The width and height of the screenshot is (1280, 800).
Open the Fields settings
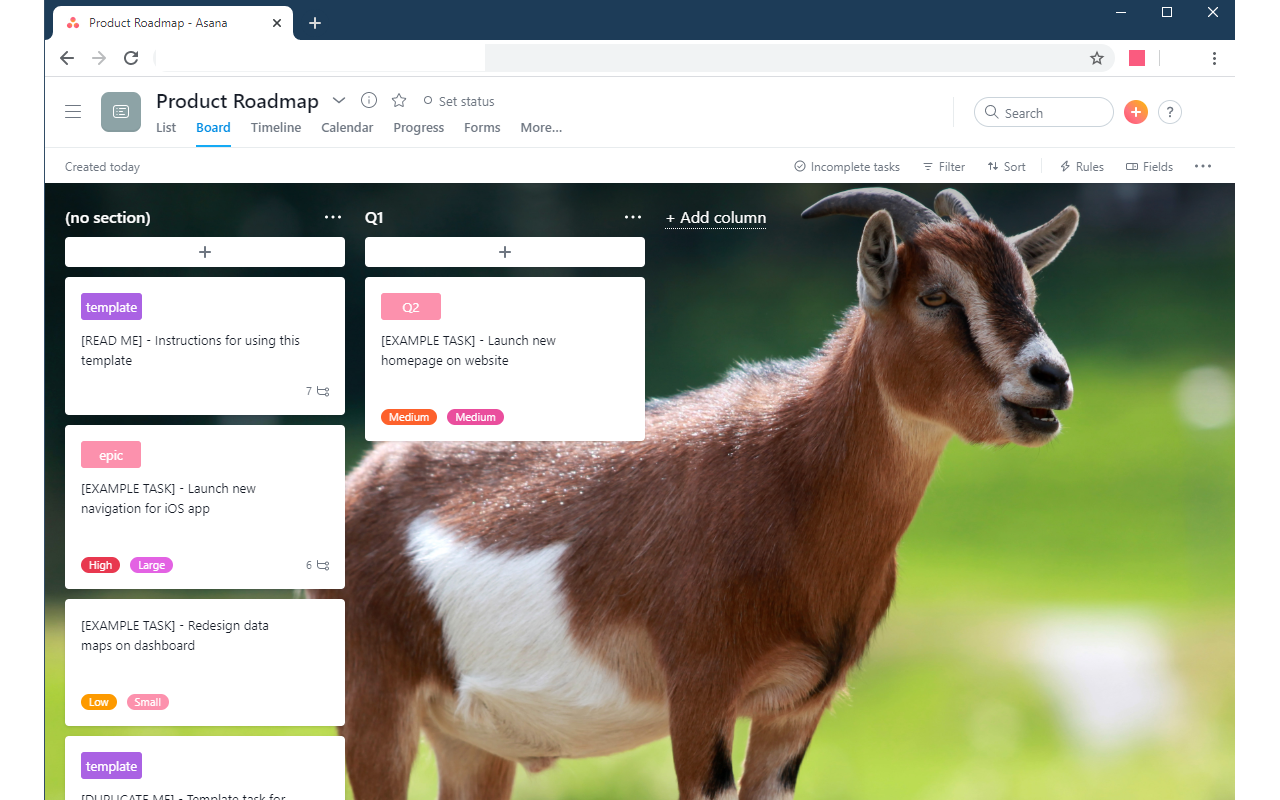click(1149, 167)
